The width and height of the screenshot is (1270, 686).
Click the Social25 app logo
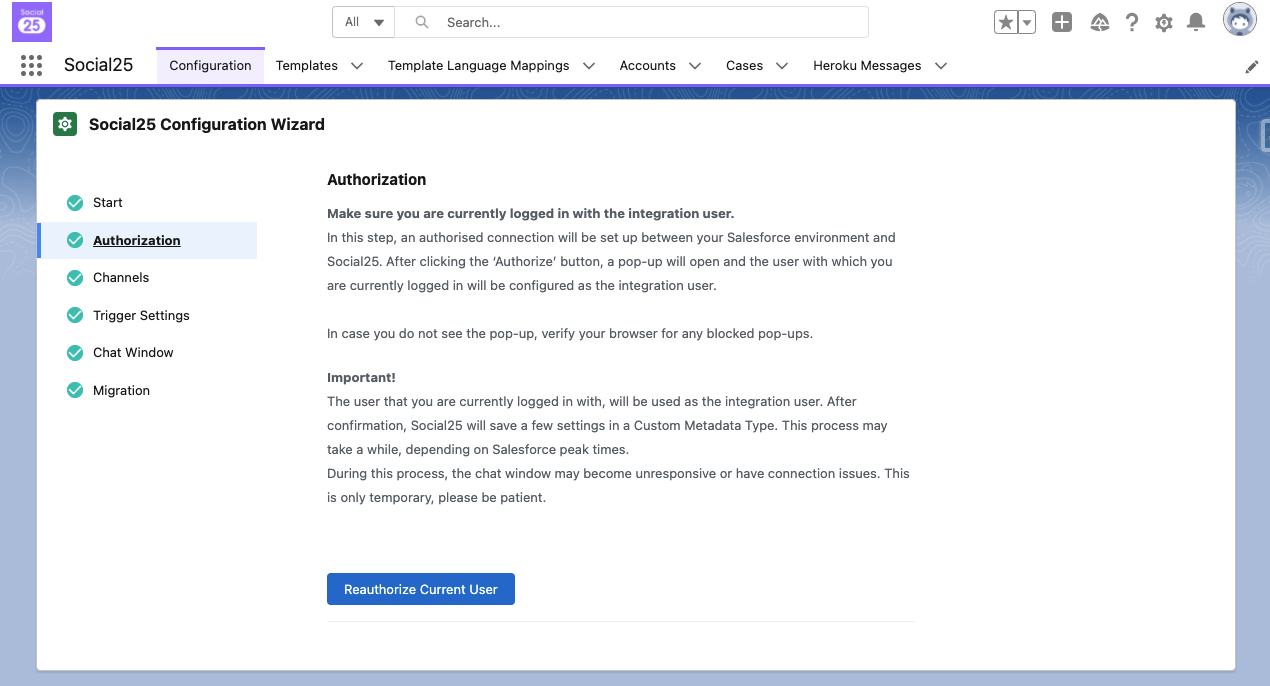32,22
